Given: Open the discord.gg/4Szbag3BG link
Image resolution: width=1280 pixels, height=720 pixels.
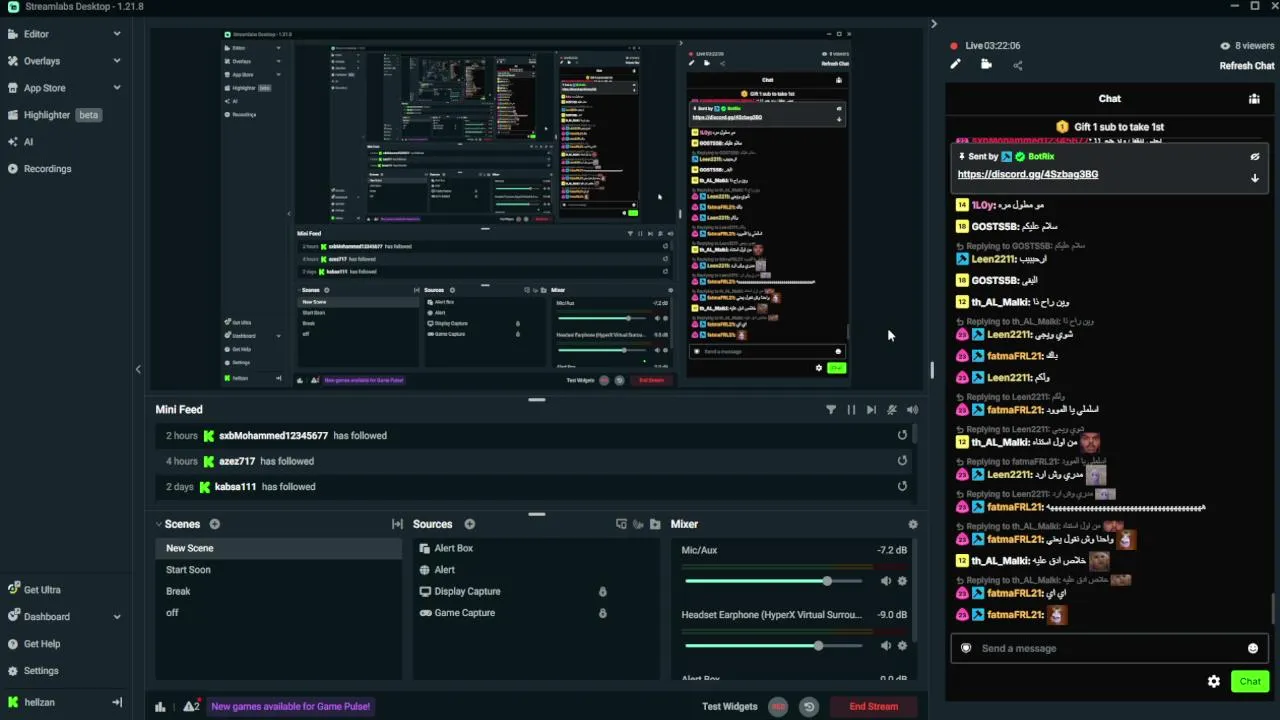Looking at the screenshot, I should 1028,174.
